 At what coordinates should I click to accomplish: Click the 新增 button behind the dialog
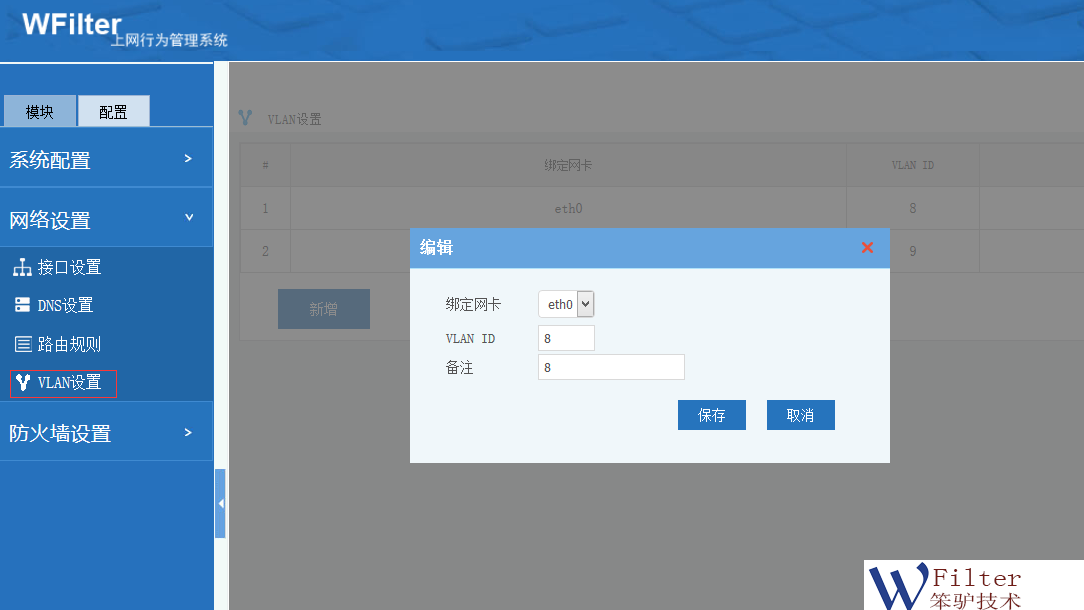323,310
